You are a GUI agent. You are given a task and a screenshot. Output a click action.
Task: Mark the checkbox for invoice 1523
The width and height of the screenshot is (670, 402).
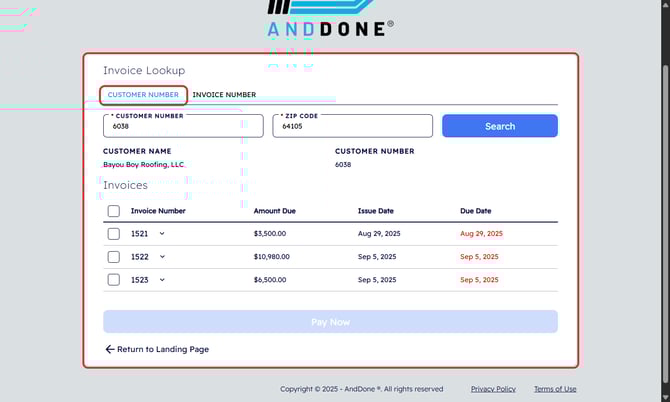coord(114,280)
